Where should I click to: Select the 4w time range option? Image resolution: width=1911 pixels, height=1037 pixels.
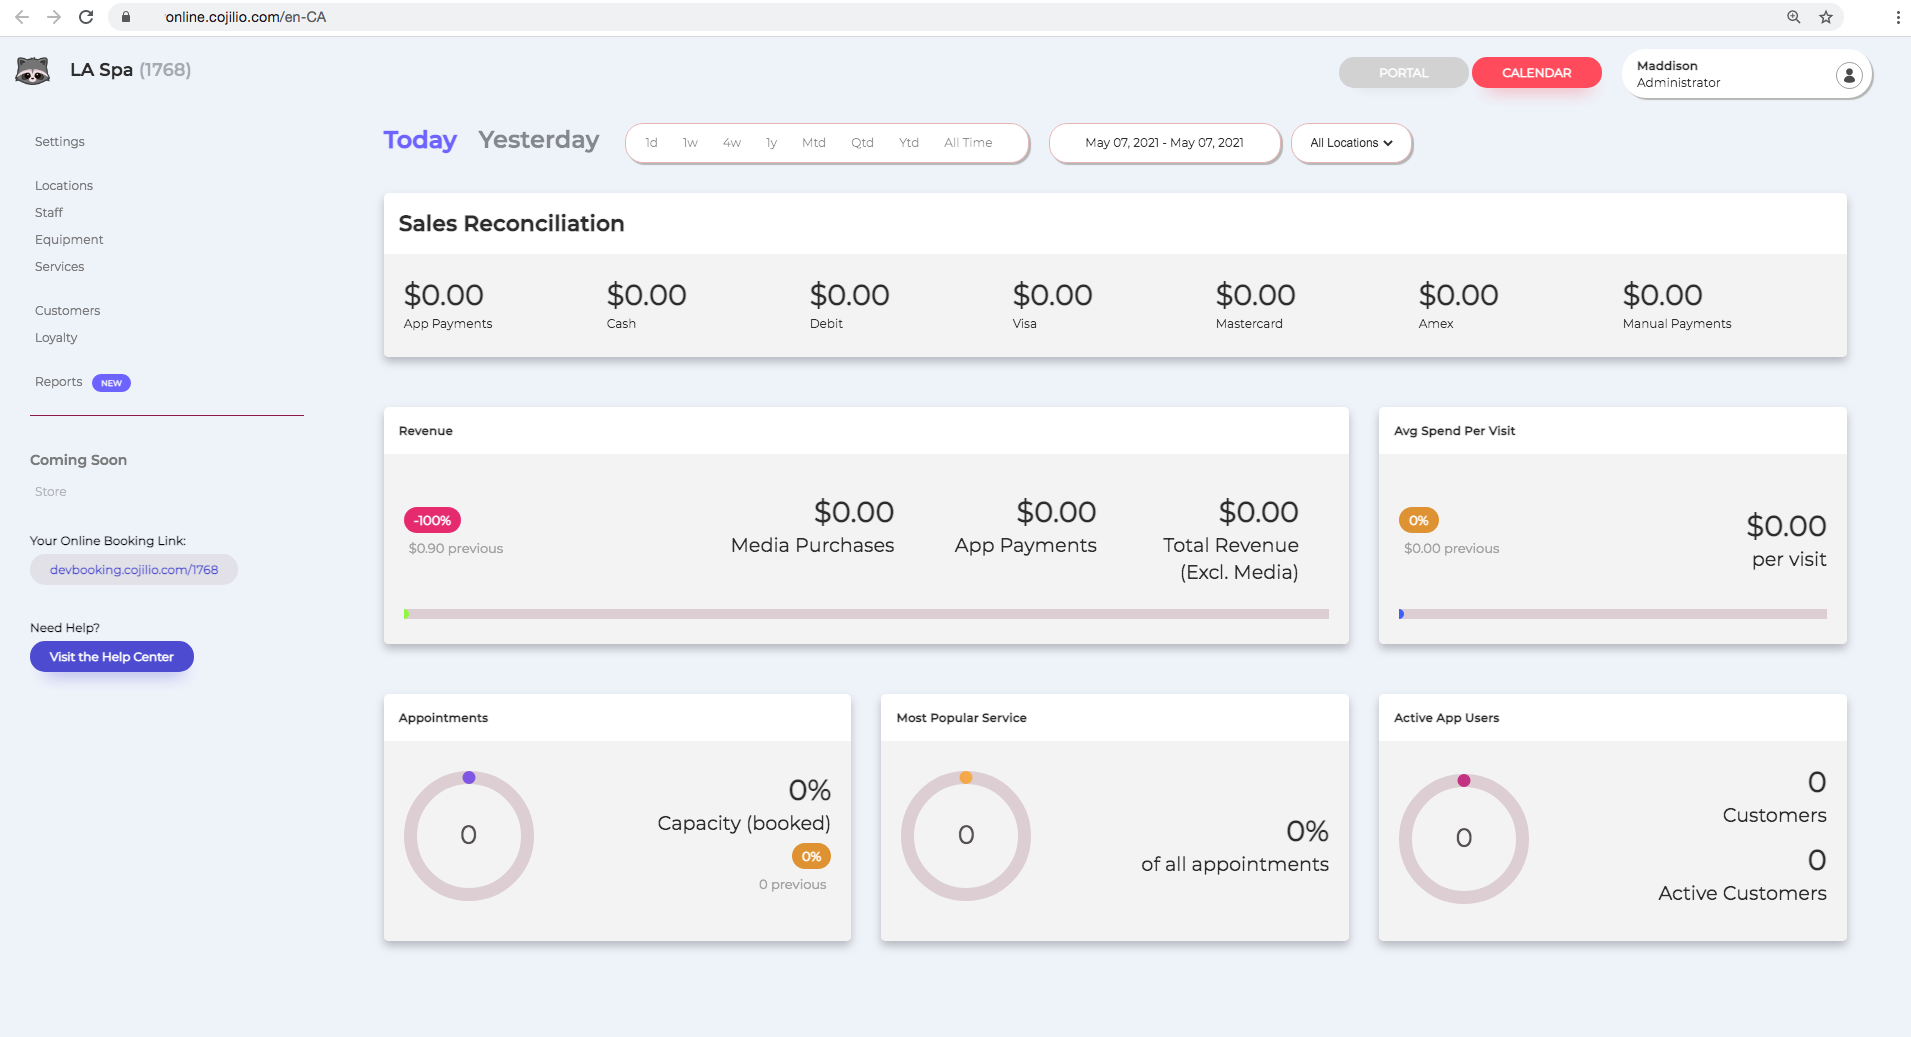point(731,143)
